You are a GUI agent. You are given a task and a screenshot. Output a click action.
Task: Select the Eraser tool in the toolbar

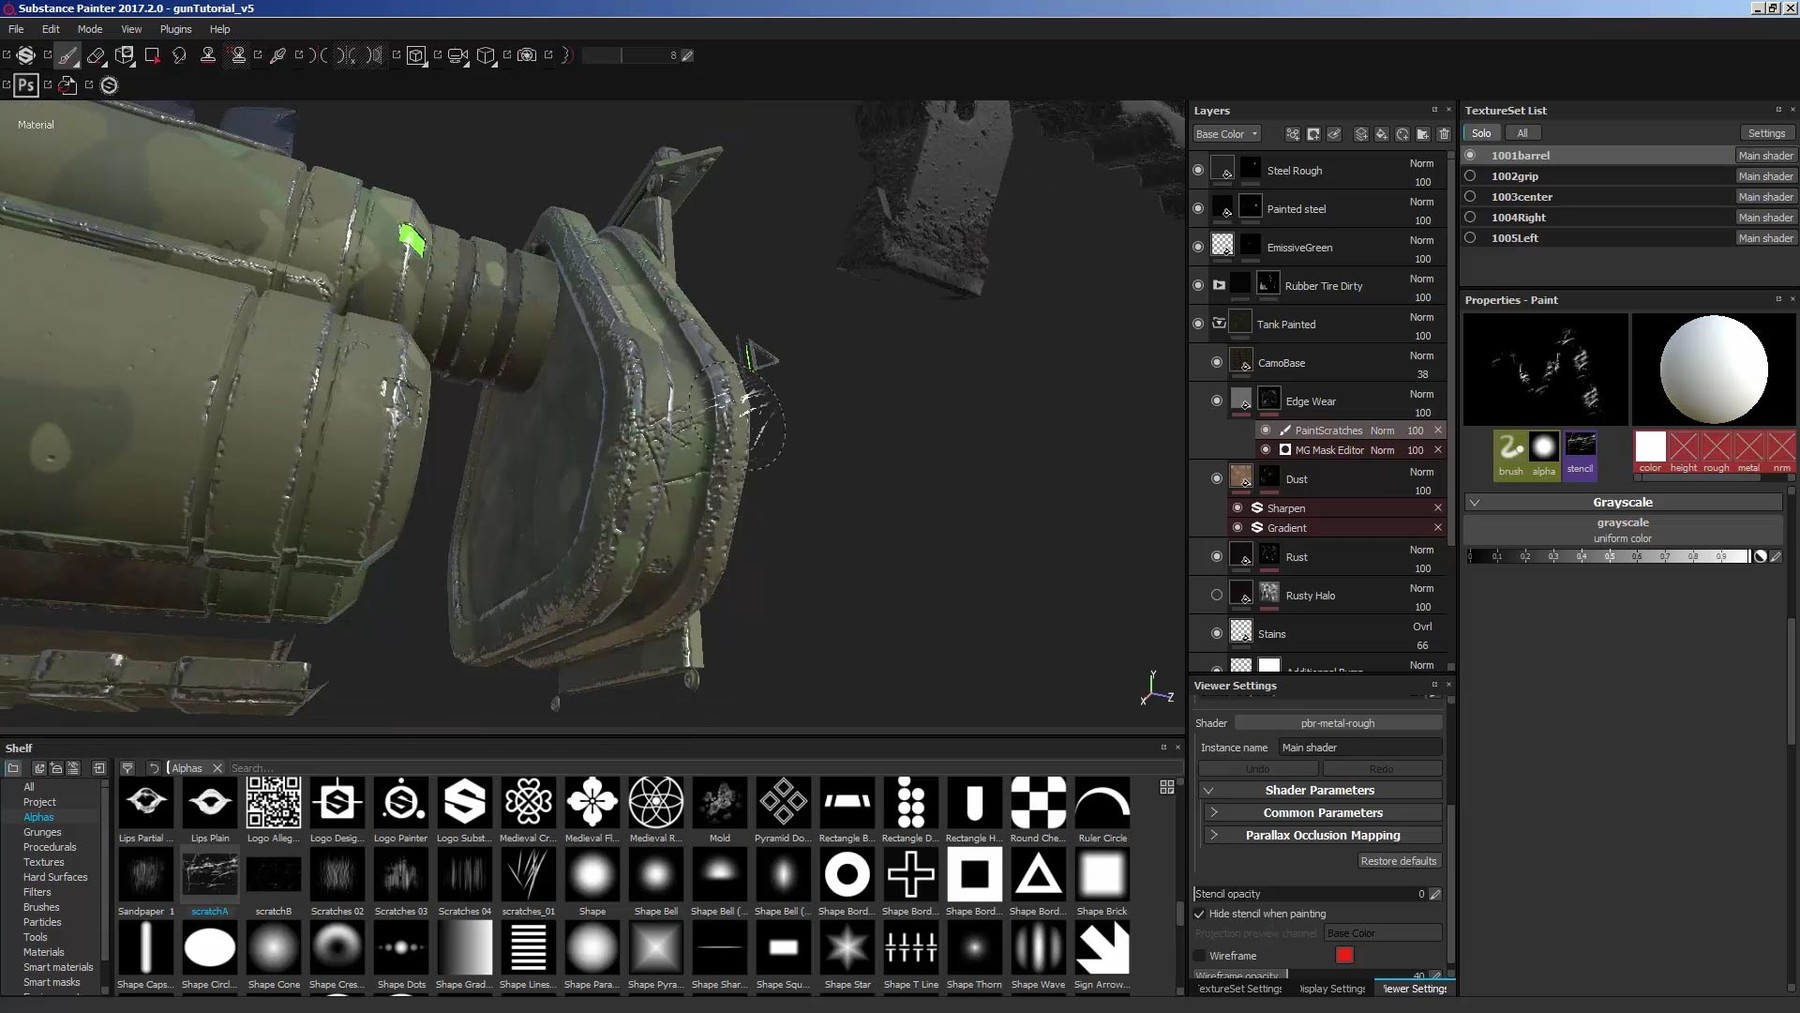point(96,56)
